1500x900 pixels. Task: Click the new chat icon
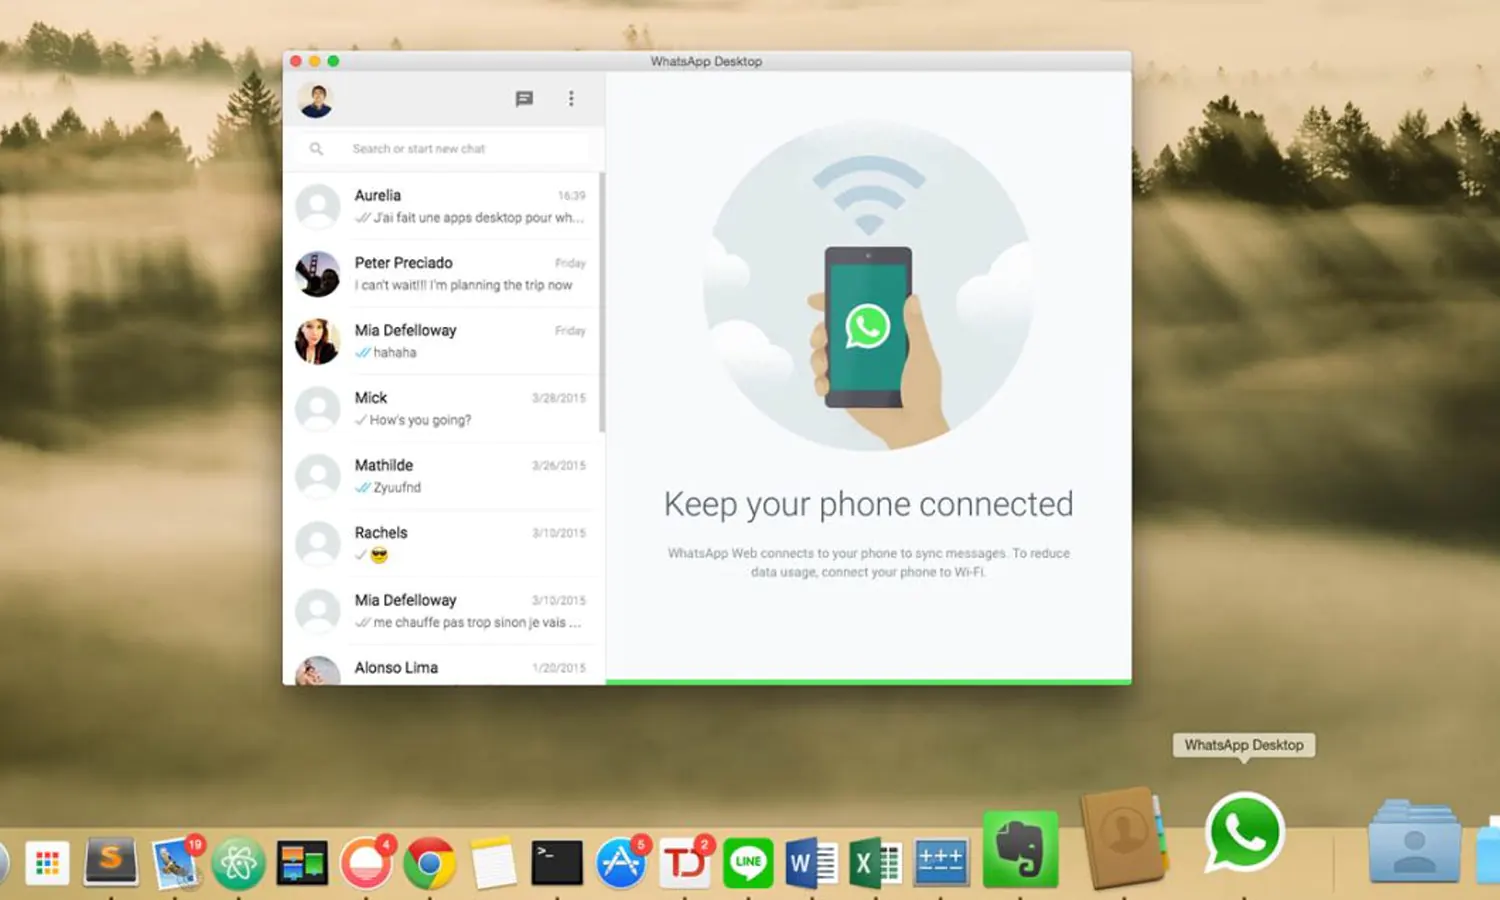point(524,98)
